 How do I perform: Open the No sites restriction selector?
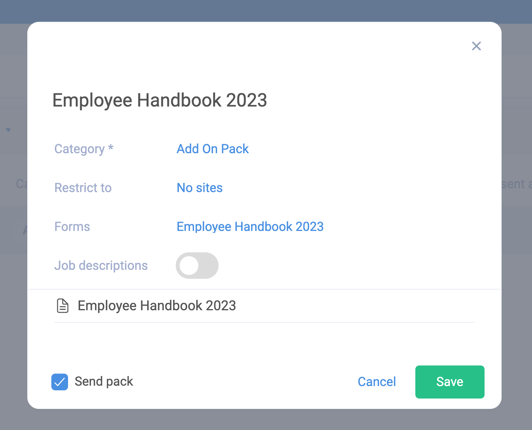(x=200, y=188)
